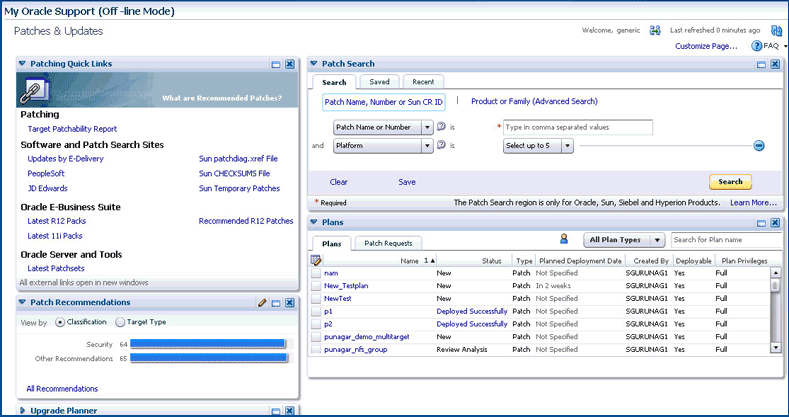
Task: Click the table customize icon in Plans header
Action: click(x=316, y=260)
